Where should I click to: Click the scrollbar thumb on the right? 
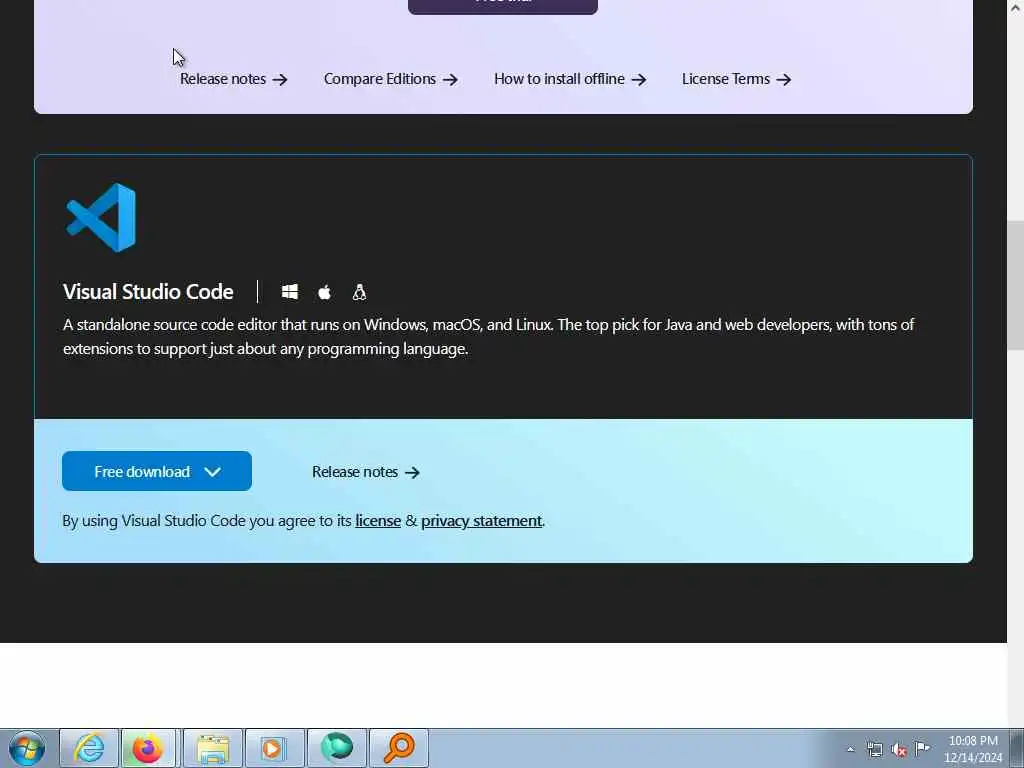(1016, 286)
